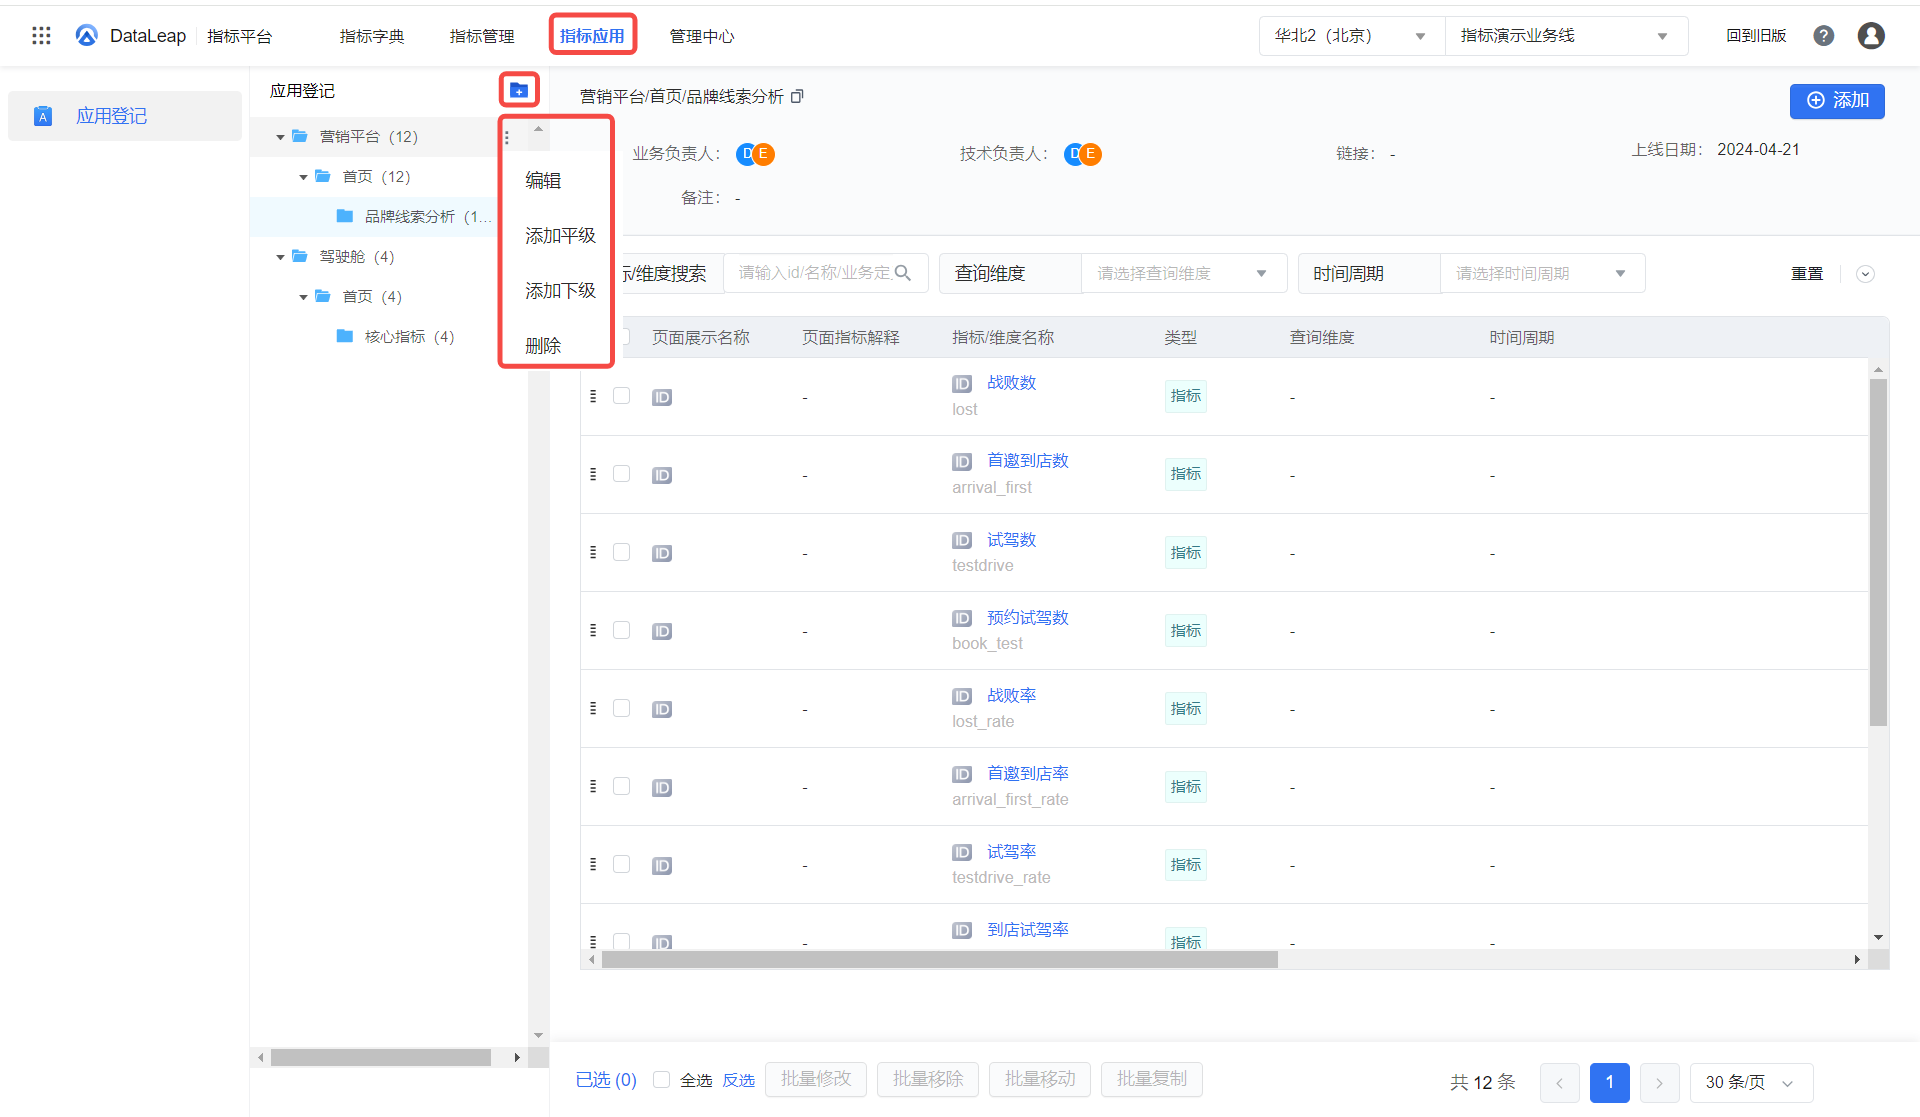The width and height of the screenshot is (1920, 1117).
Task: Select 核心指标 (4) tree item
Action: pos(410,337)
